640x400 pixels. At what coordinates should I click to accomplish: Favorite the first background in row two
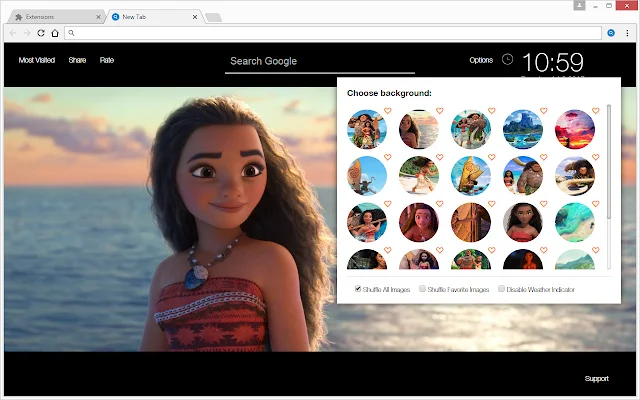387,157
